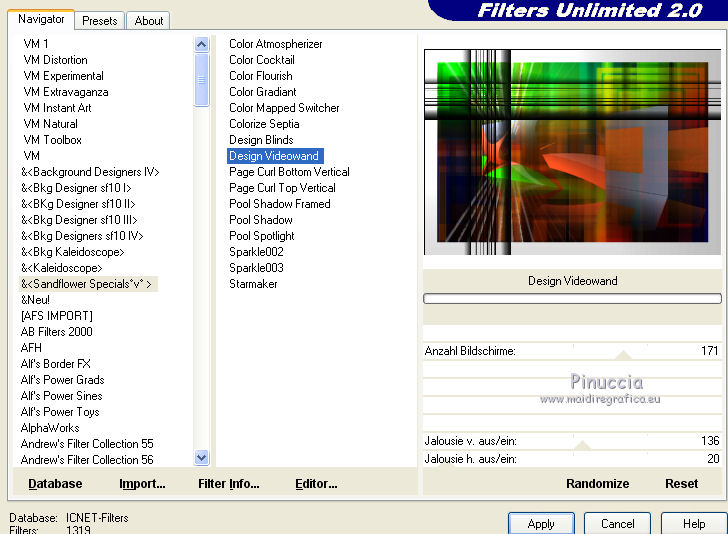Select the highlighted Design Videowand filter
The width and height of the screenshot is (728, 534).
coord(275,156)
